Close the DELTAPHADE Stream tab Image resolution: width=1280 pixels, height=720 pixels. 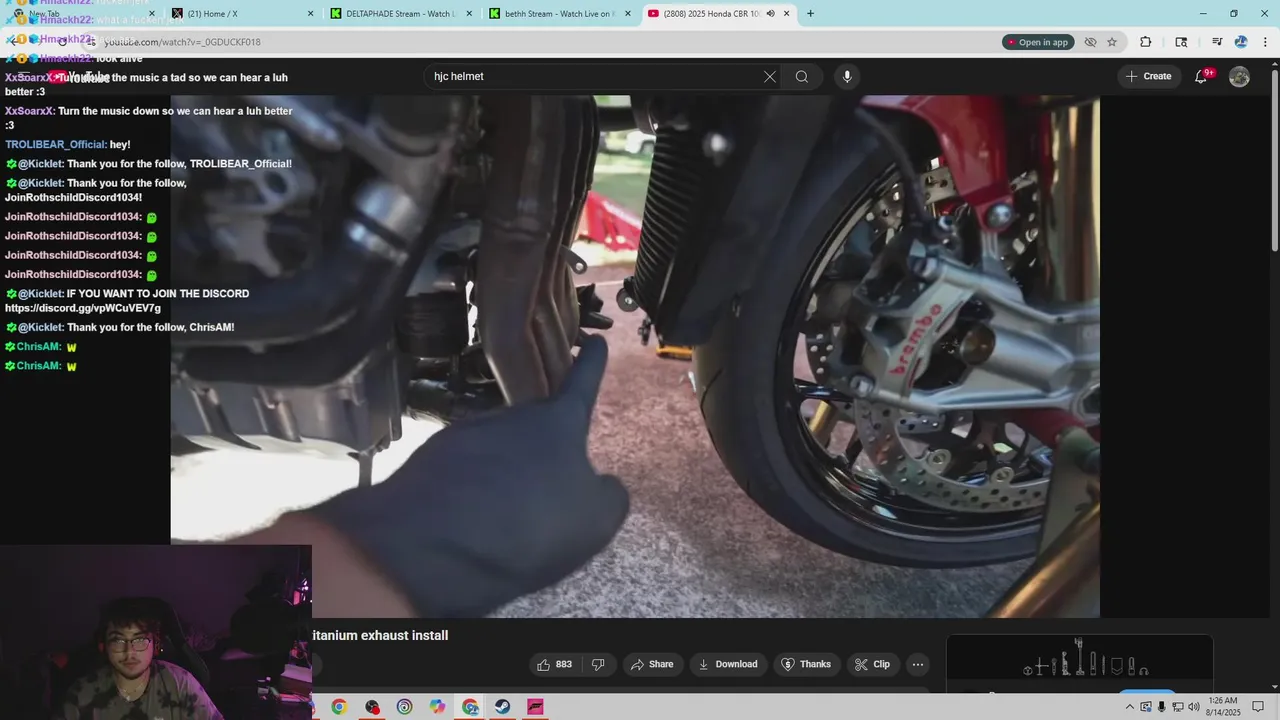click(x=469, y=14)
